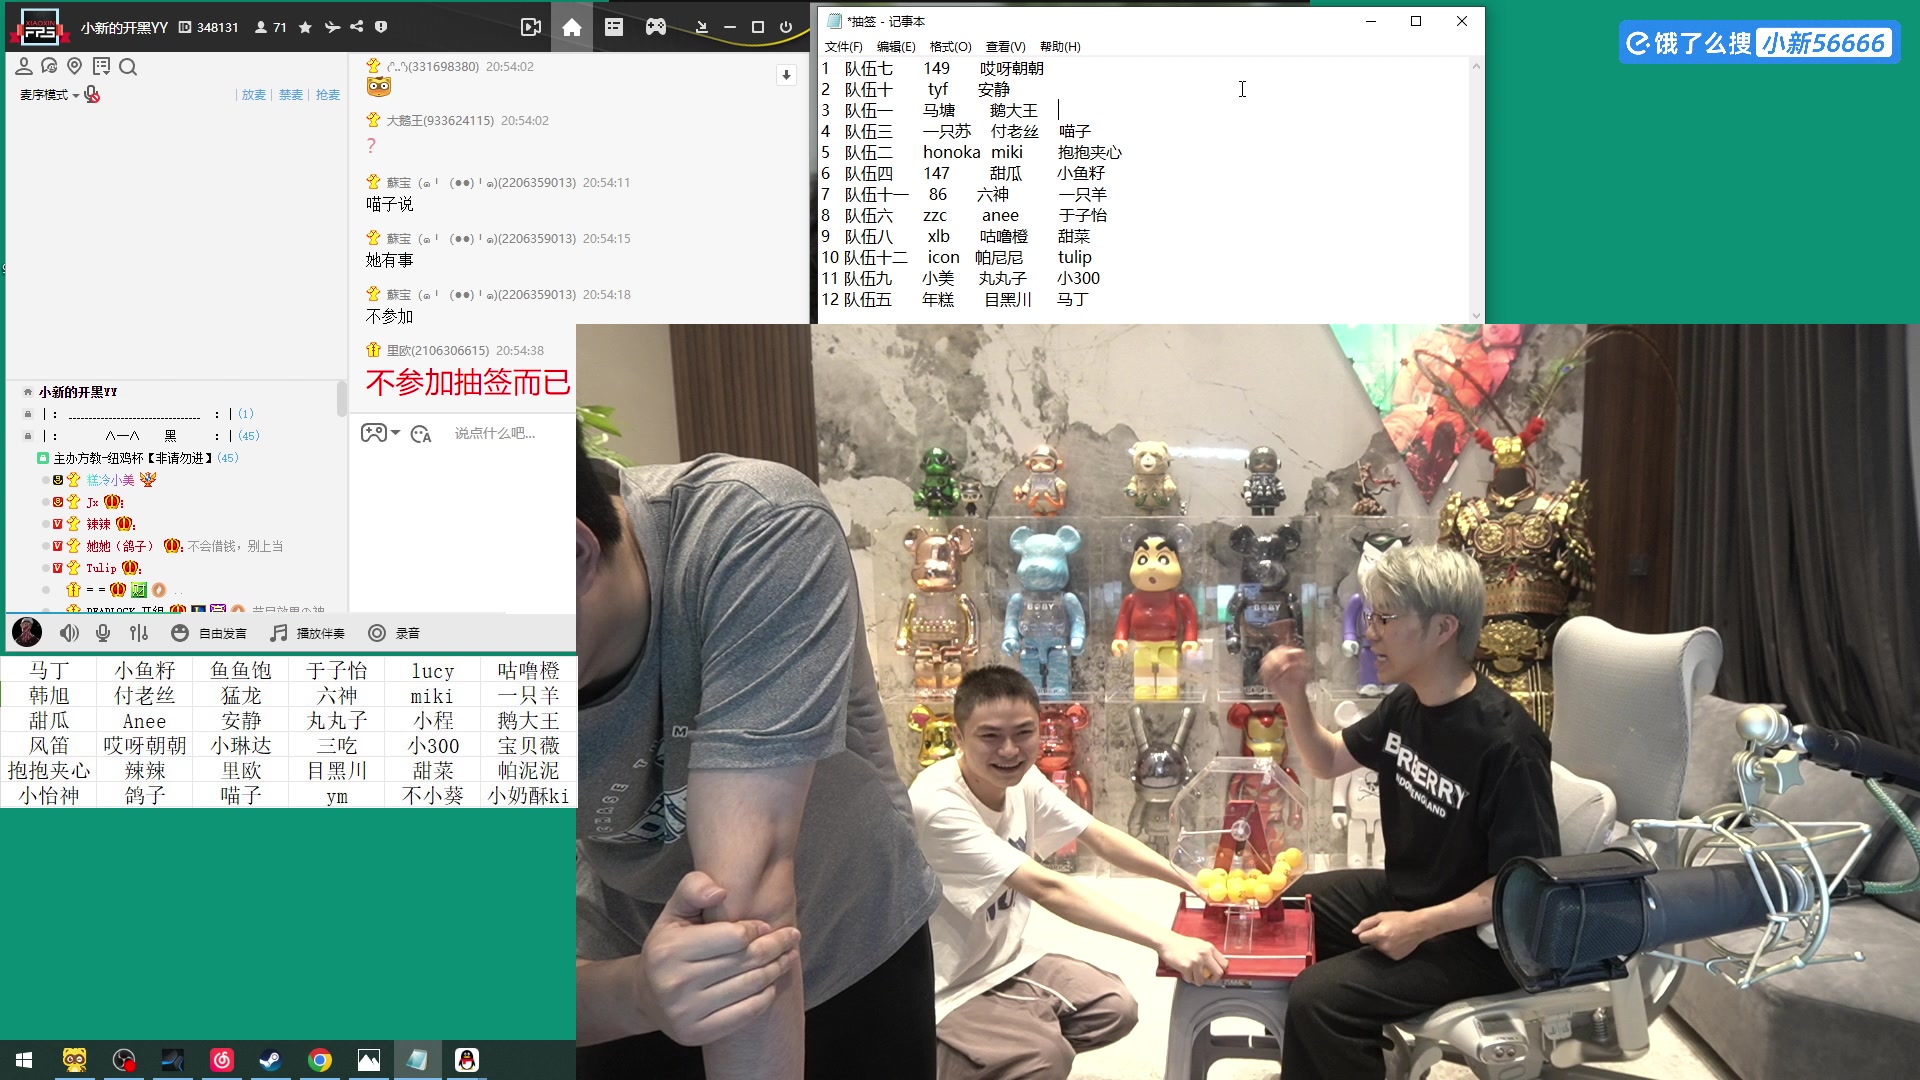Screen dimensions: 1920x1080
Task: Click the 抢麦 link in the mic controls
Action: click(x=329, y=94)
